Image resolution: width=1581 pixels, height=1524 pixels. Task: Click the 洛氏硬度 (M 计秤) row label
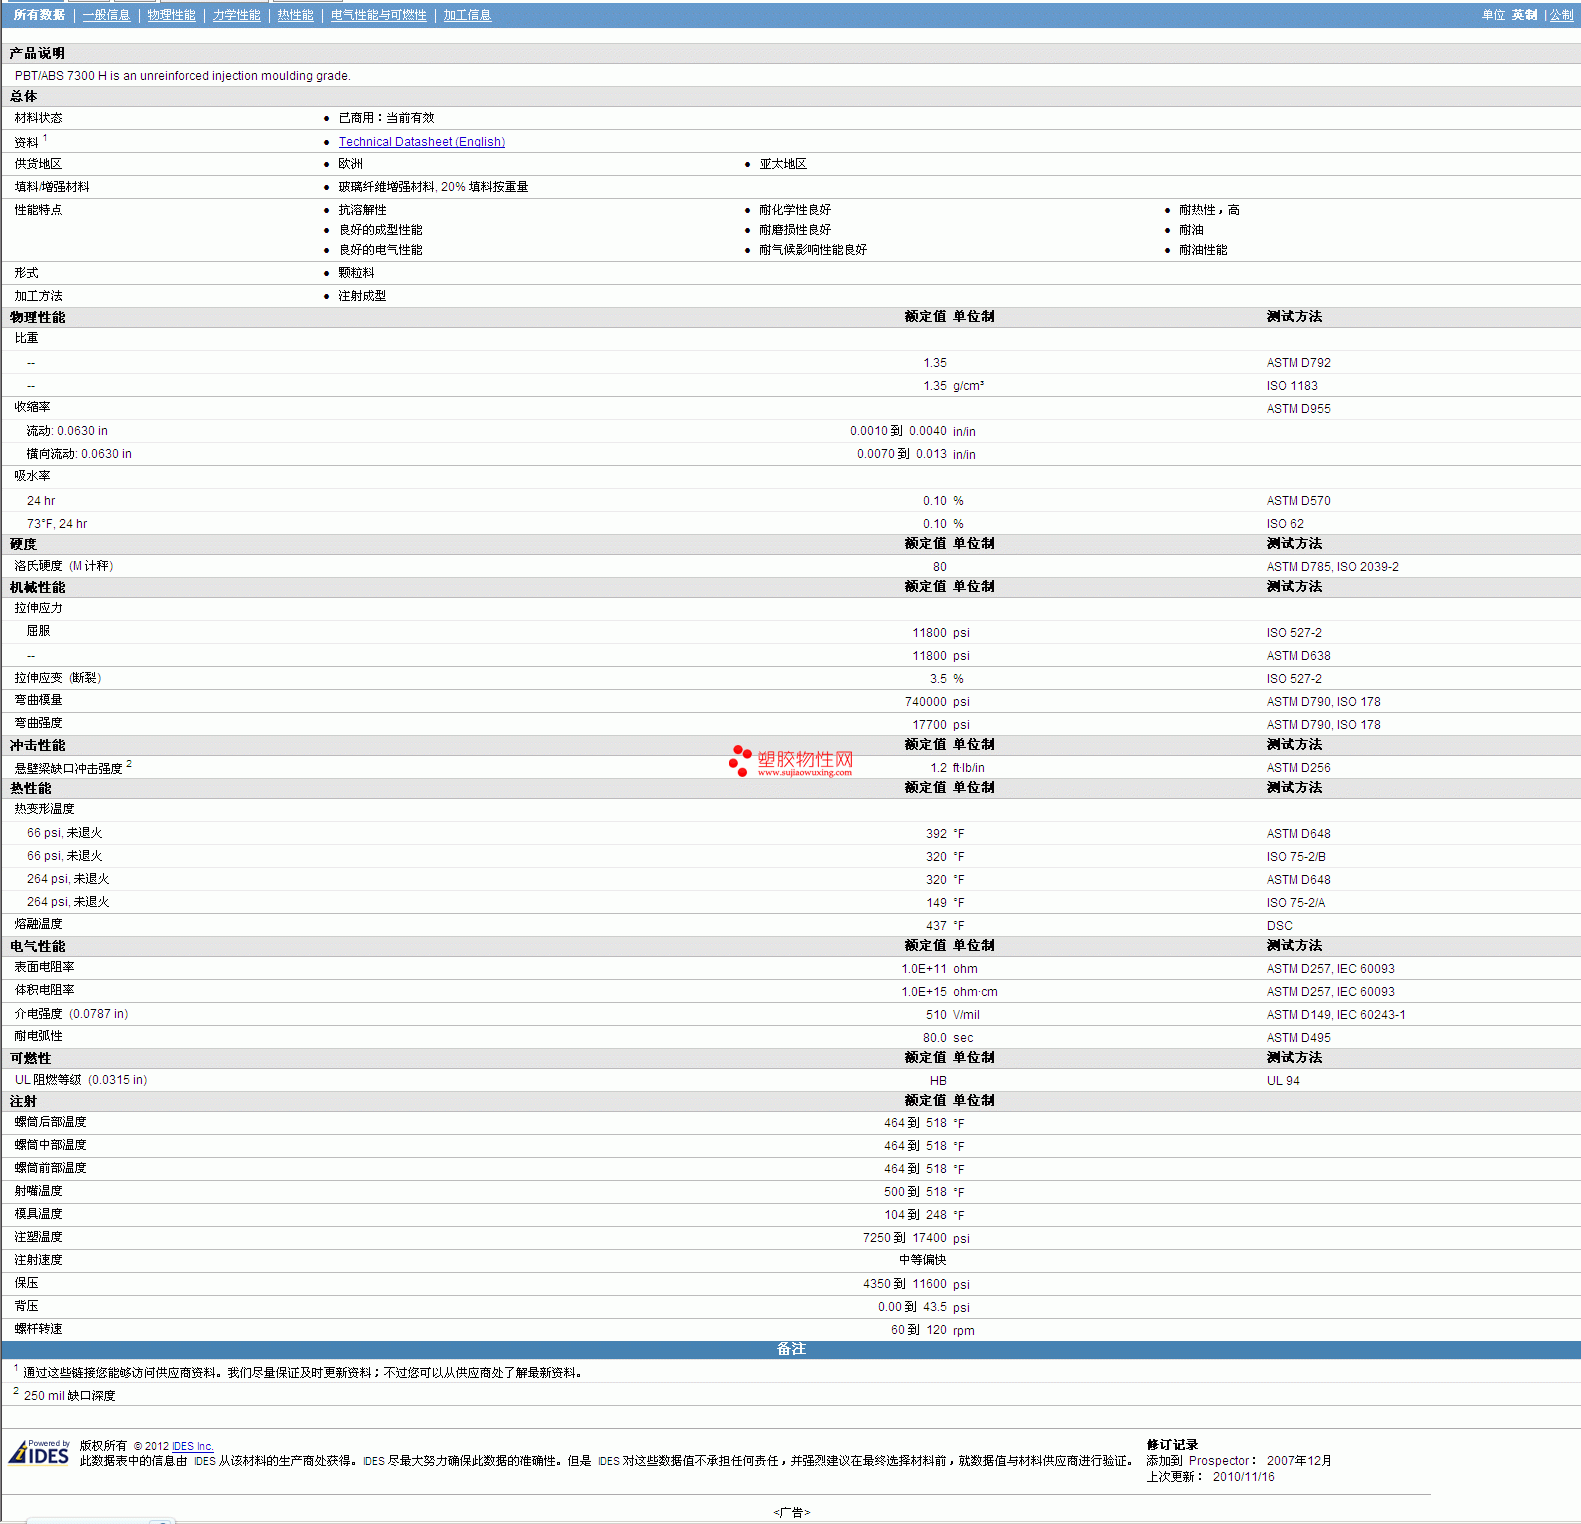64,566
